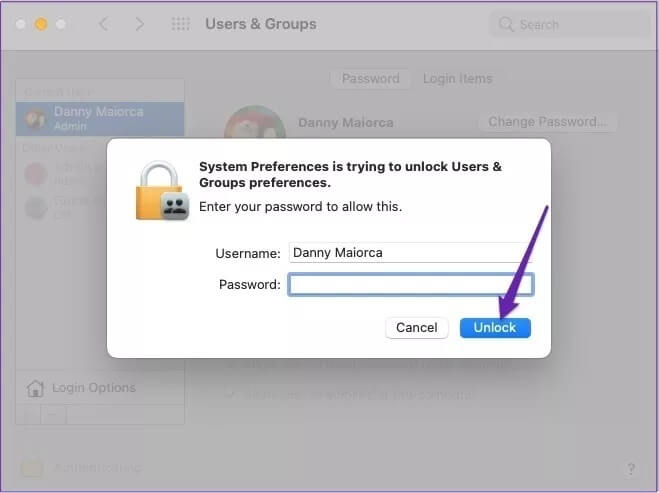Click the padlock icon in the dialog
This screenshot has height=493, width=659.
click(162, 190)
